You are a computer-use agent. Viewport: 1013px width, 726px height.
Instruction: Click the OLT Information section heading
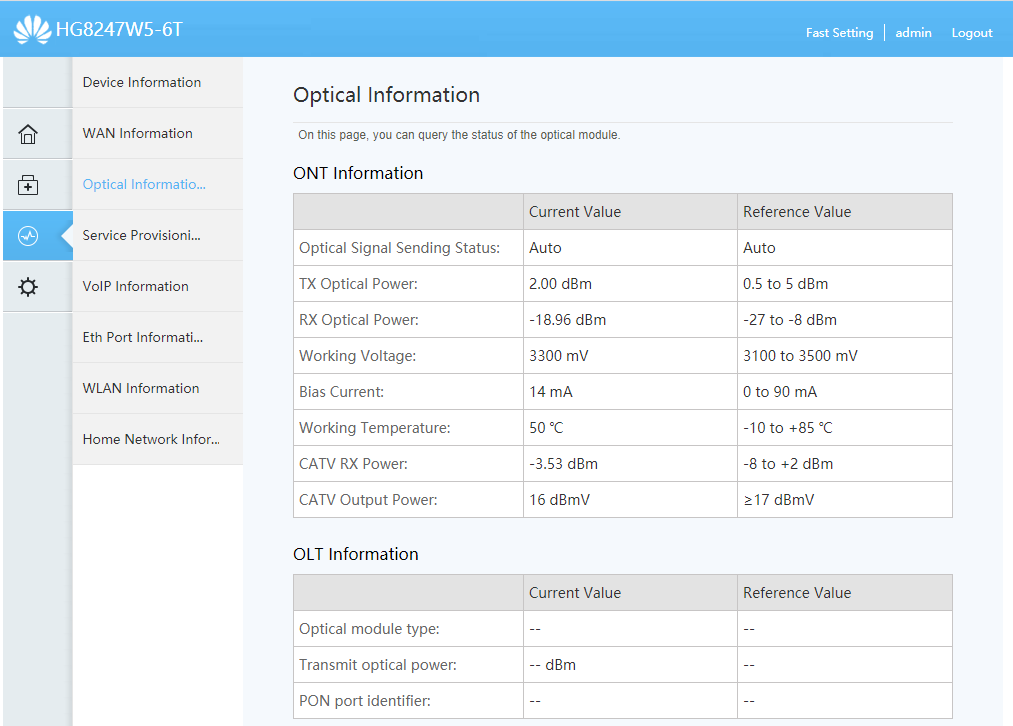click(x=355, y=554)
